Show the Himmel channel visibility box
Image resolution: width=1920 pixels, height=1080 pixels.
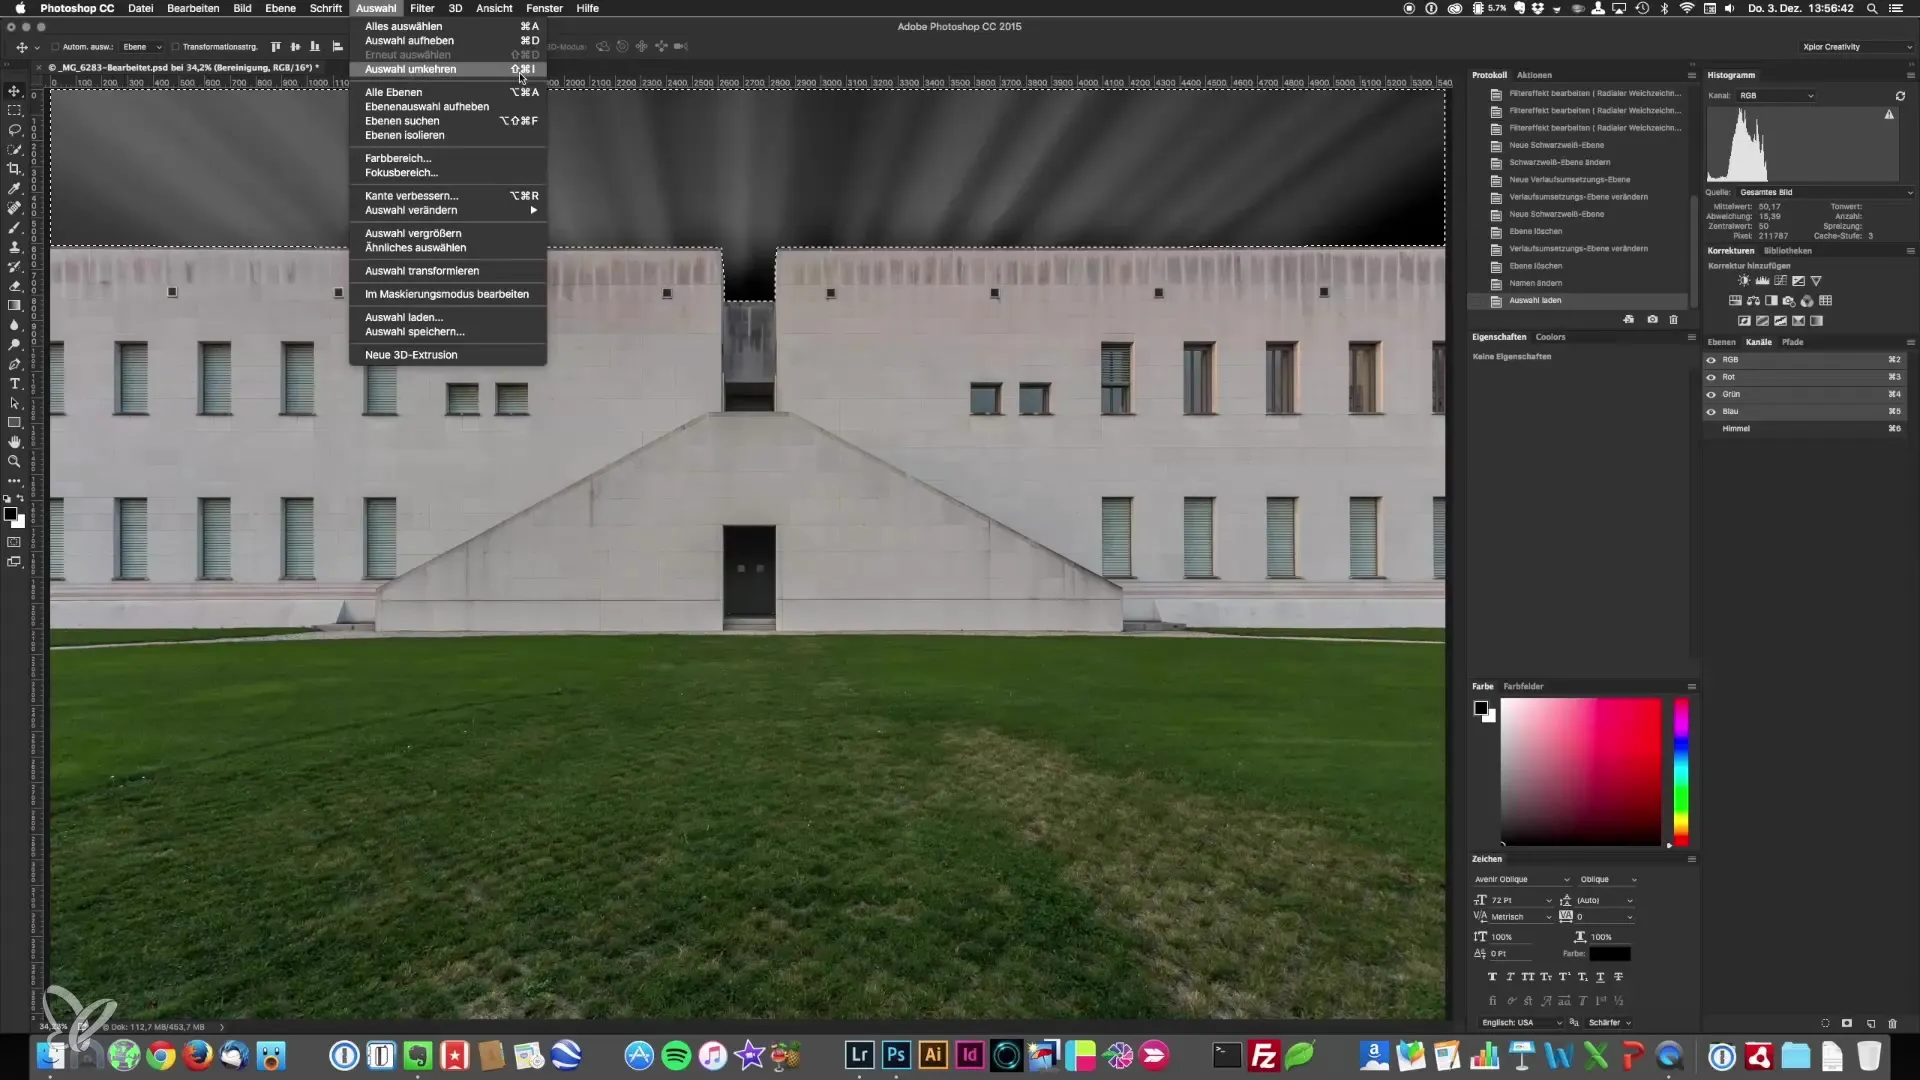tap(1711, 428)
